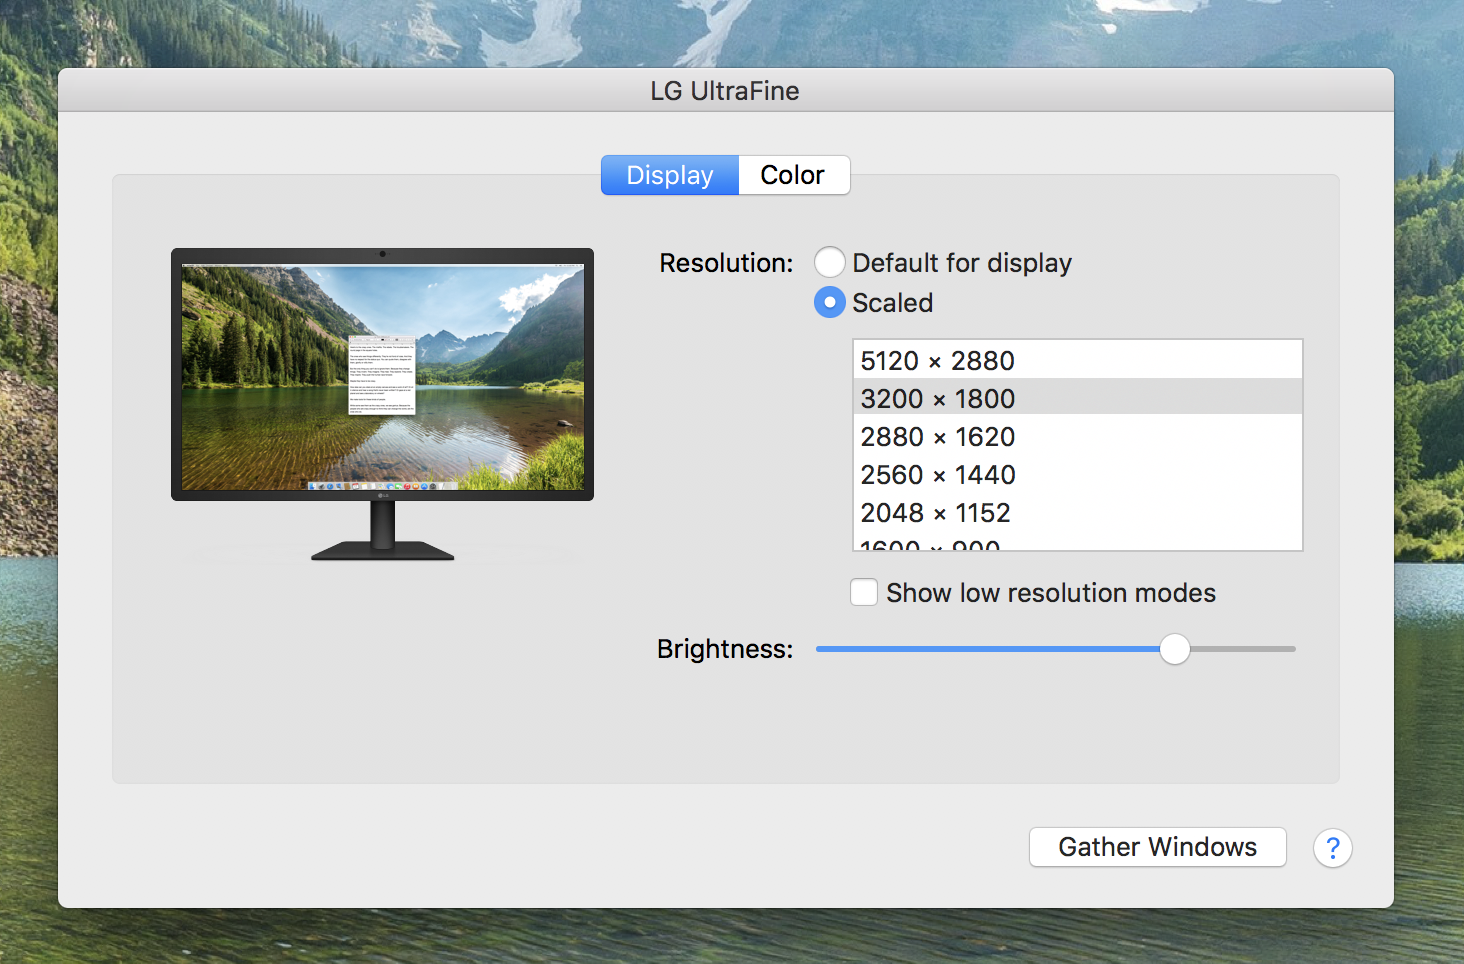Click the Brightness slider knob
Screen dimensions: 1464x964
pos(1175,649)
